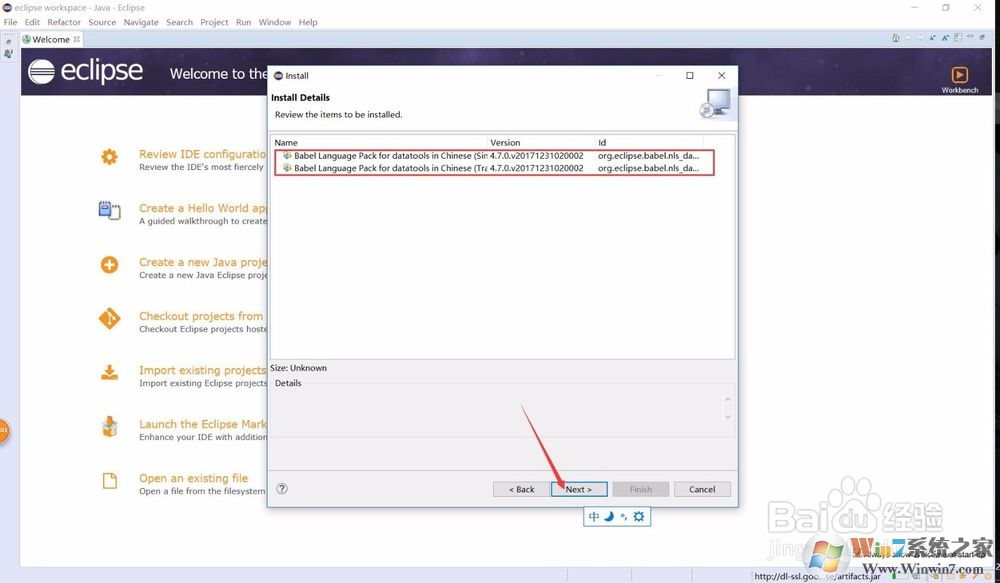1000x583 pixels.
Task: Open the Source menu
Action: [x=102, y=22]
